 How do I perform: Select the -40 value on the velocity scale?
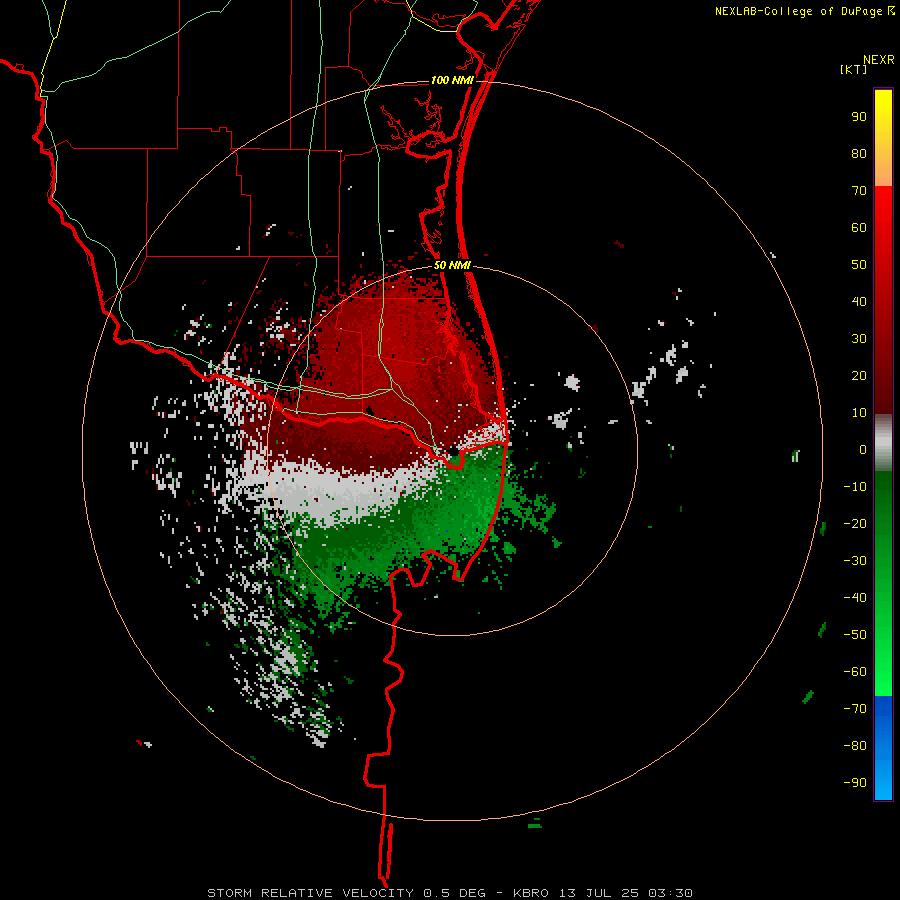[x=855, y=598]
